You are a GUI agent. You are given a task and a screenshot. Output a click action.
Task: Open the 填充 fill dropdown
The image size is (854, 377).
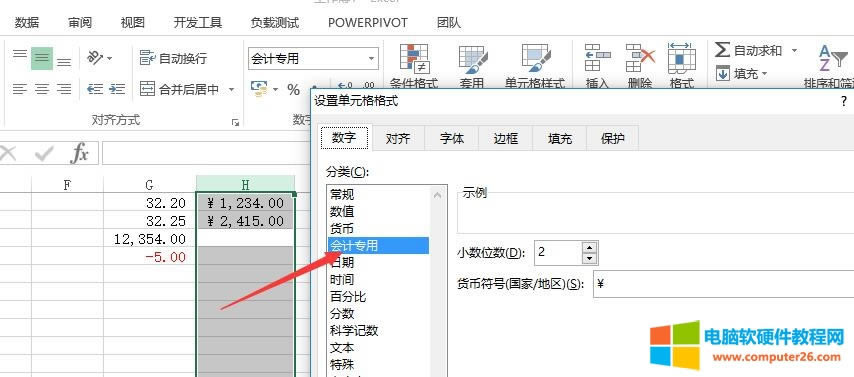click(x=742, y=73)
